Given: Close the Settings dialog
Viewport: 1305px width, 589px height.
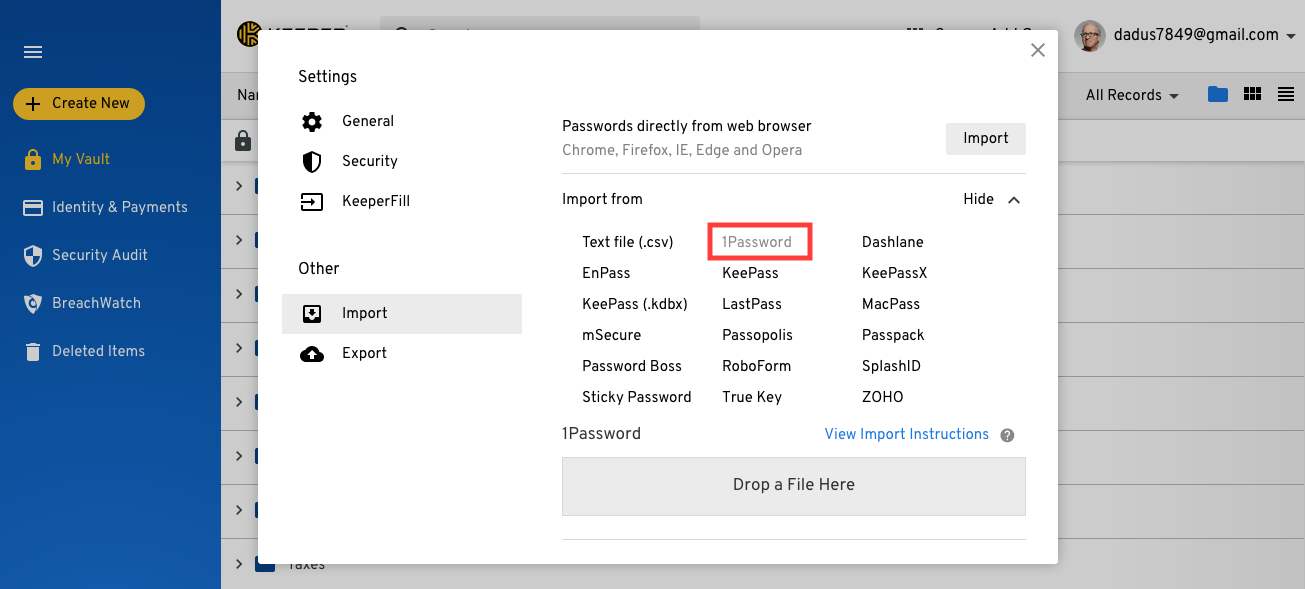Looking at the screenshot, I should point(1038,50).
